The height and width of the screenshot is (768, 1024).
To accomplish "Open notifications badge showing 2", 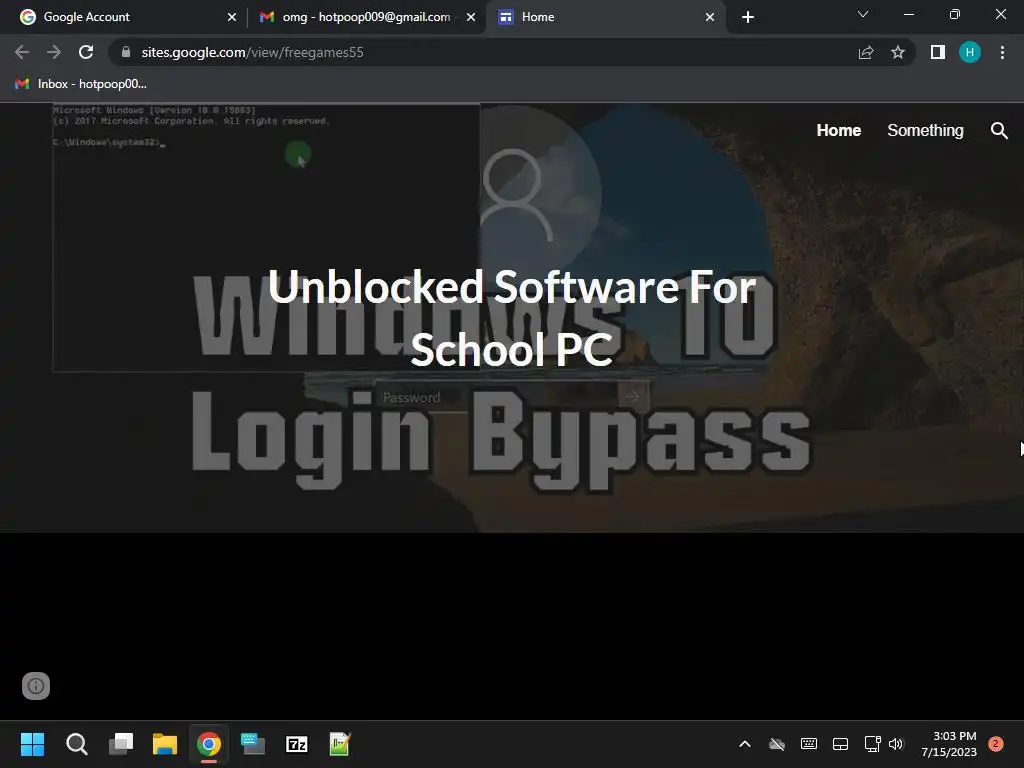I will click(995, 744).
